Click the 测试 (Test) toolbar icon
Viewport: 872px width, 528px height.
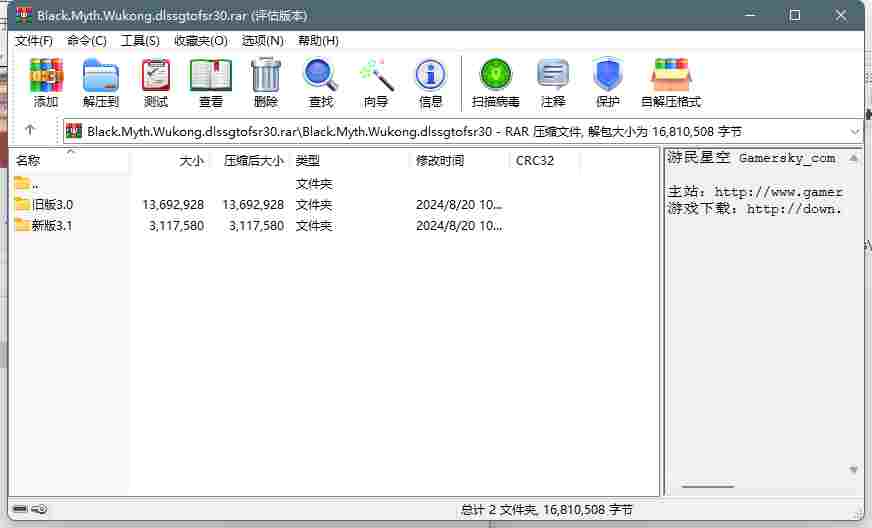(x=156, y=75)
